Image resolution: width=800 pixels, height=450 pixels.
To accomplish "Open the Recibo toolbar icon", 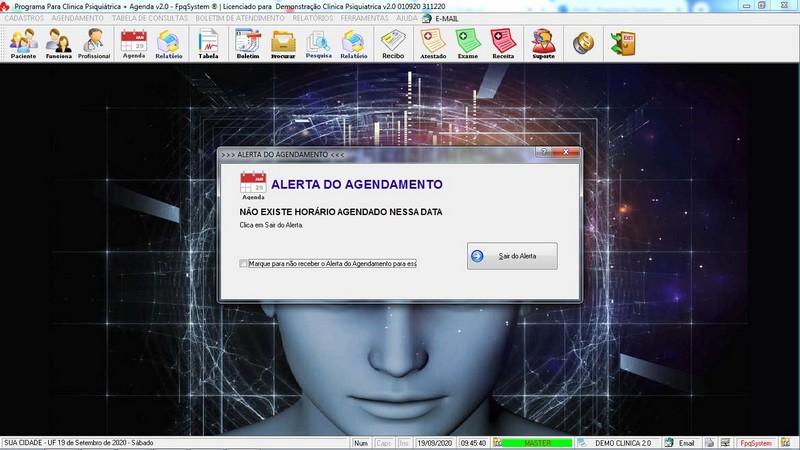I will pos(393,44).
